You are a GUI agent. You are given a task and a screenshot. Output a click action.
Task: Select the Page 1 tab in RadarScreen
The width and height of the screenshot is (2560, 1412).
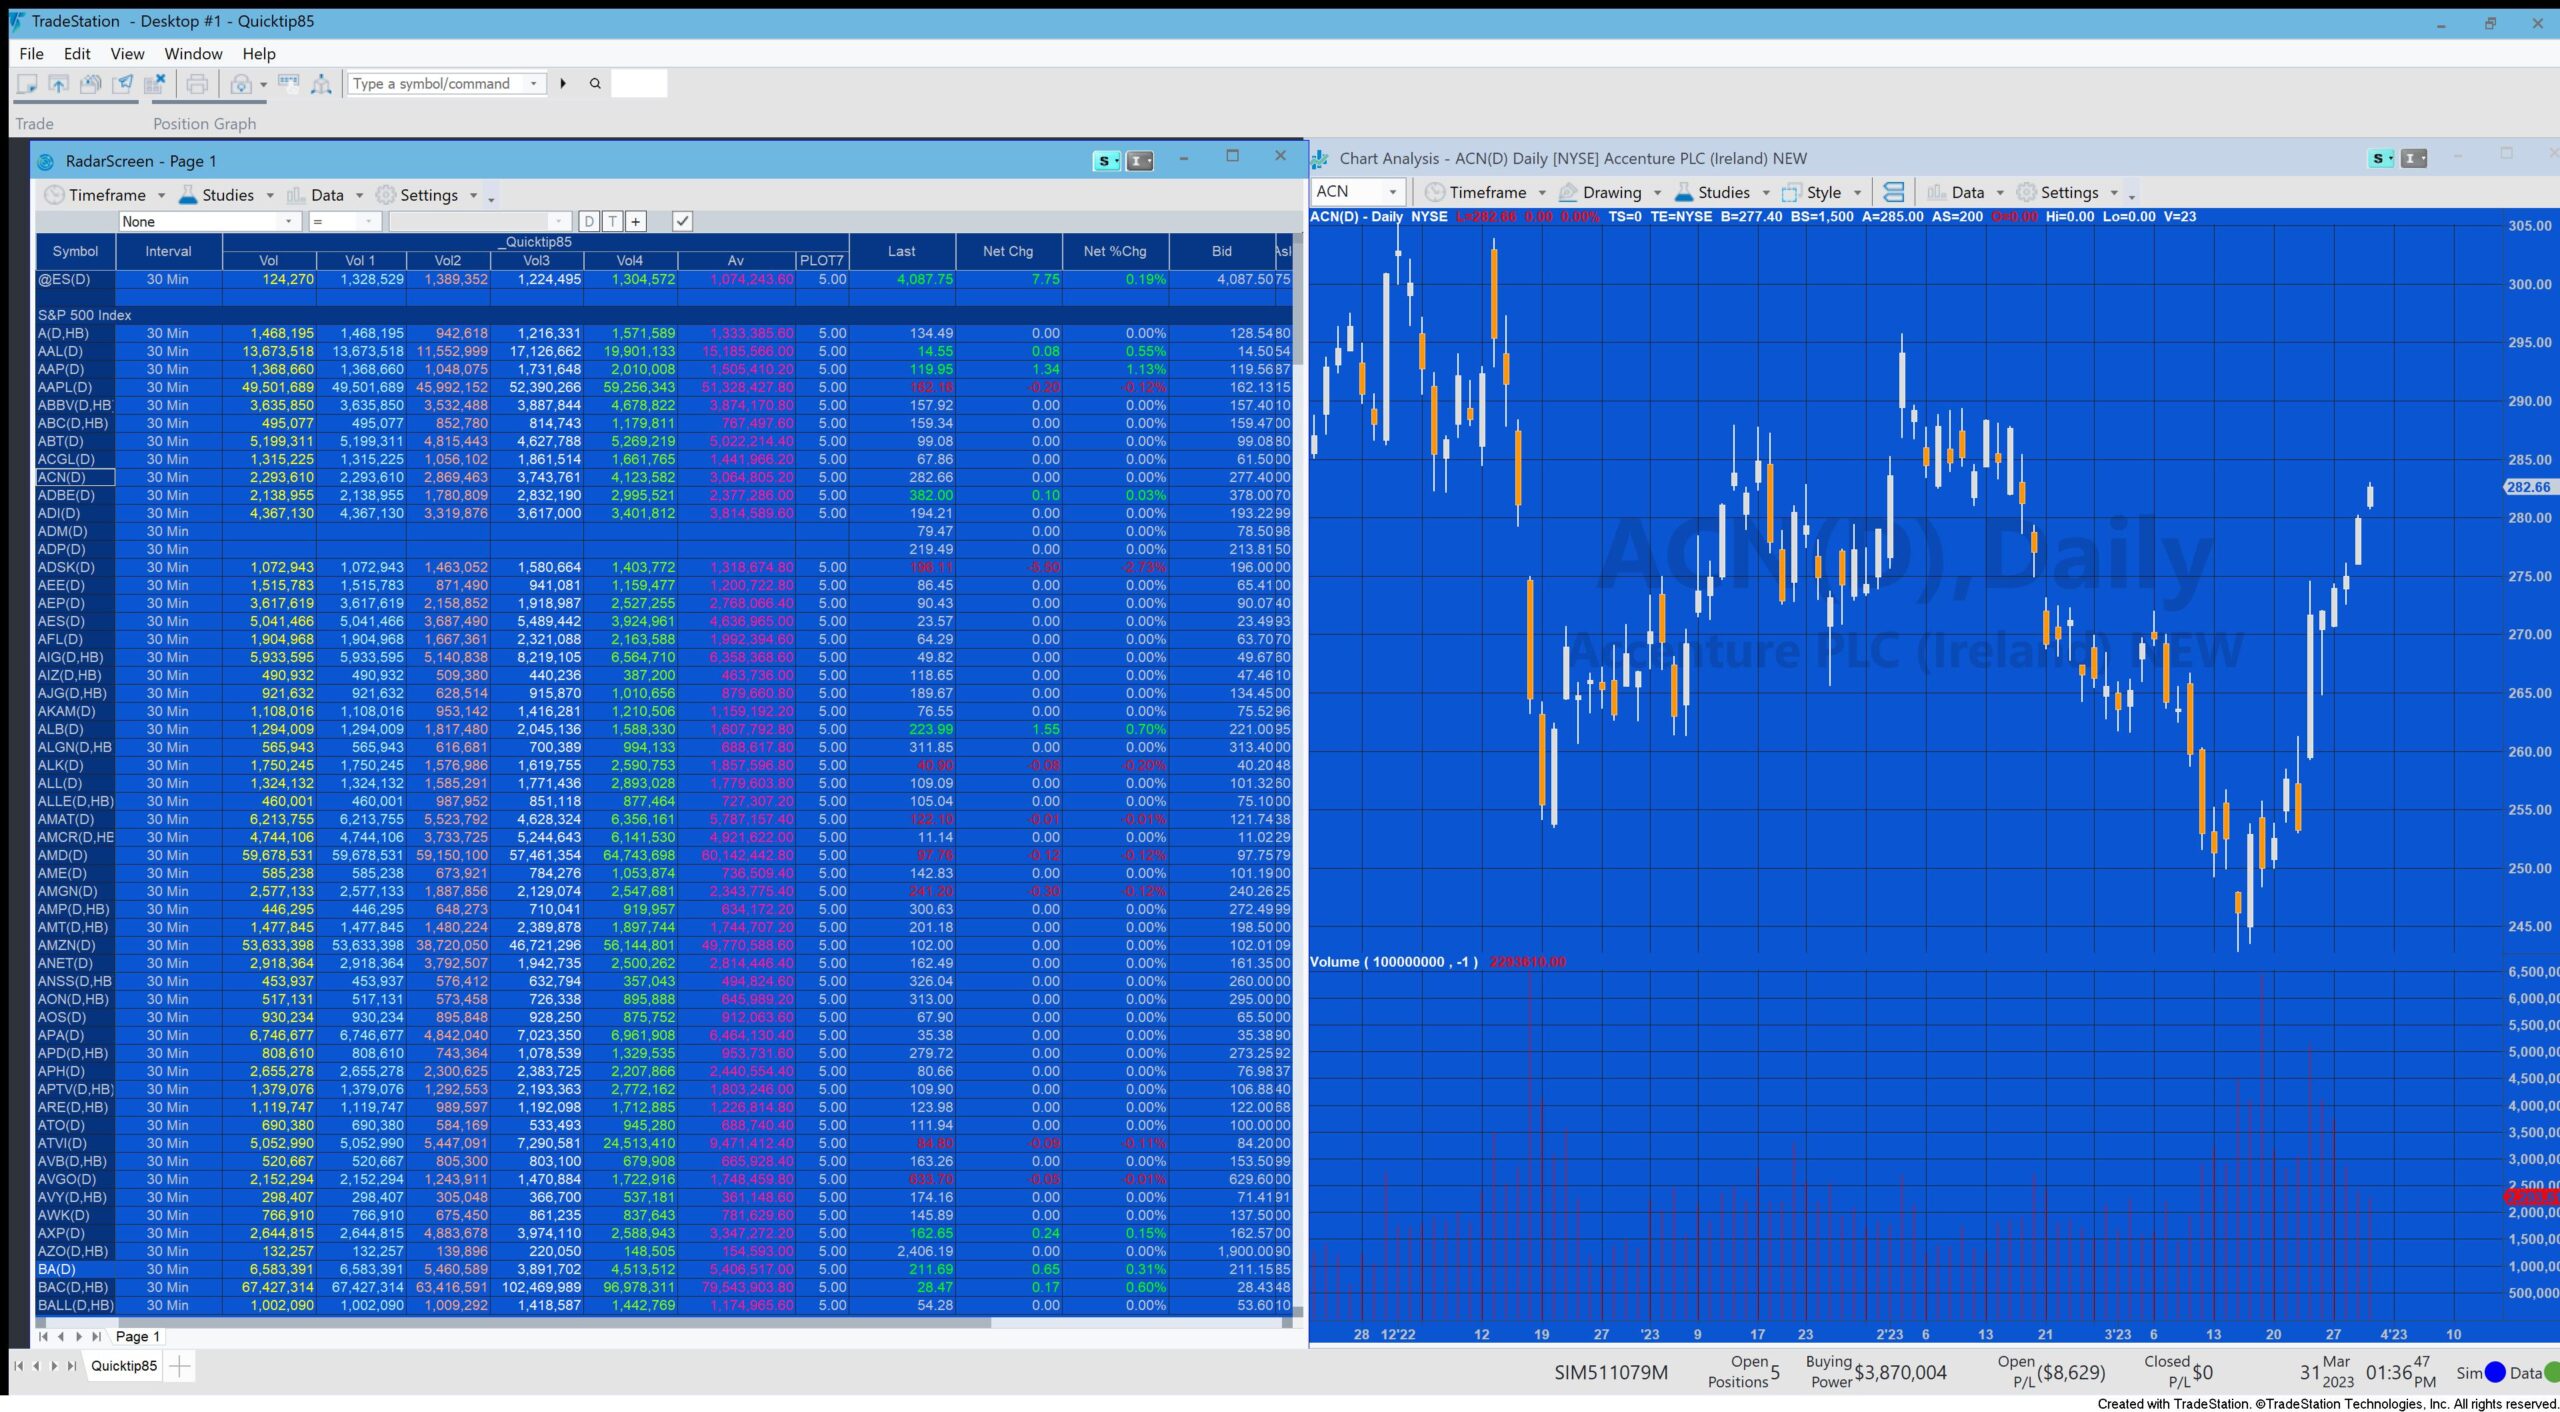(137, 1336)
